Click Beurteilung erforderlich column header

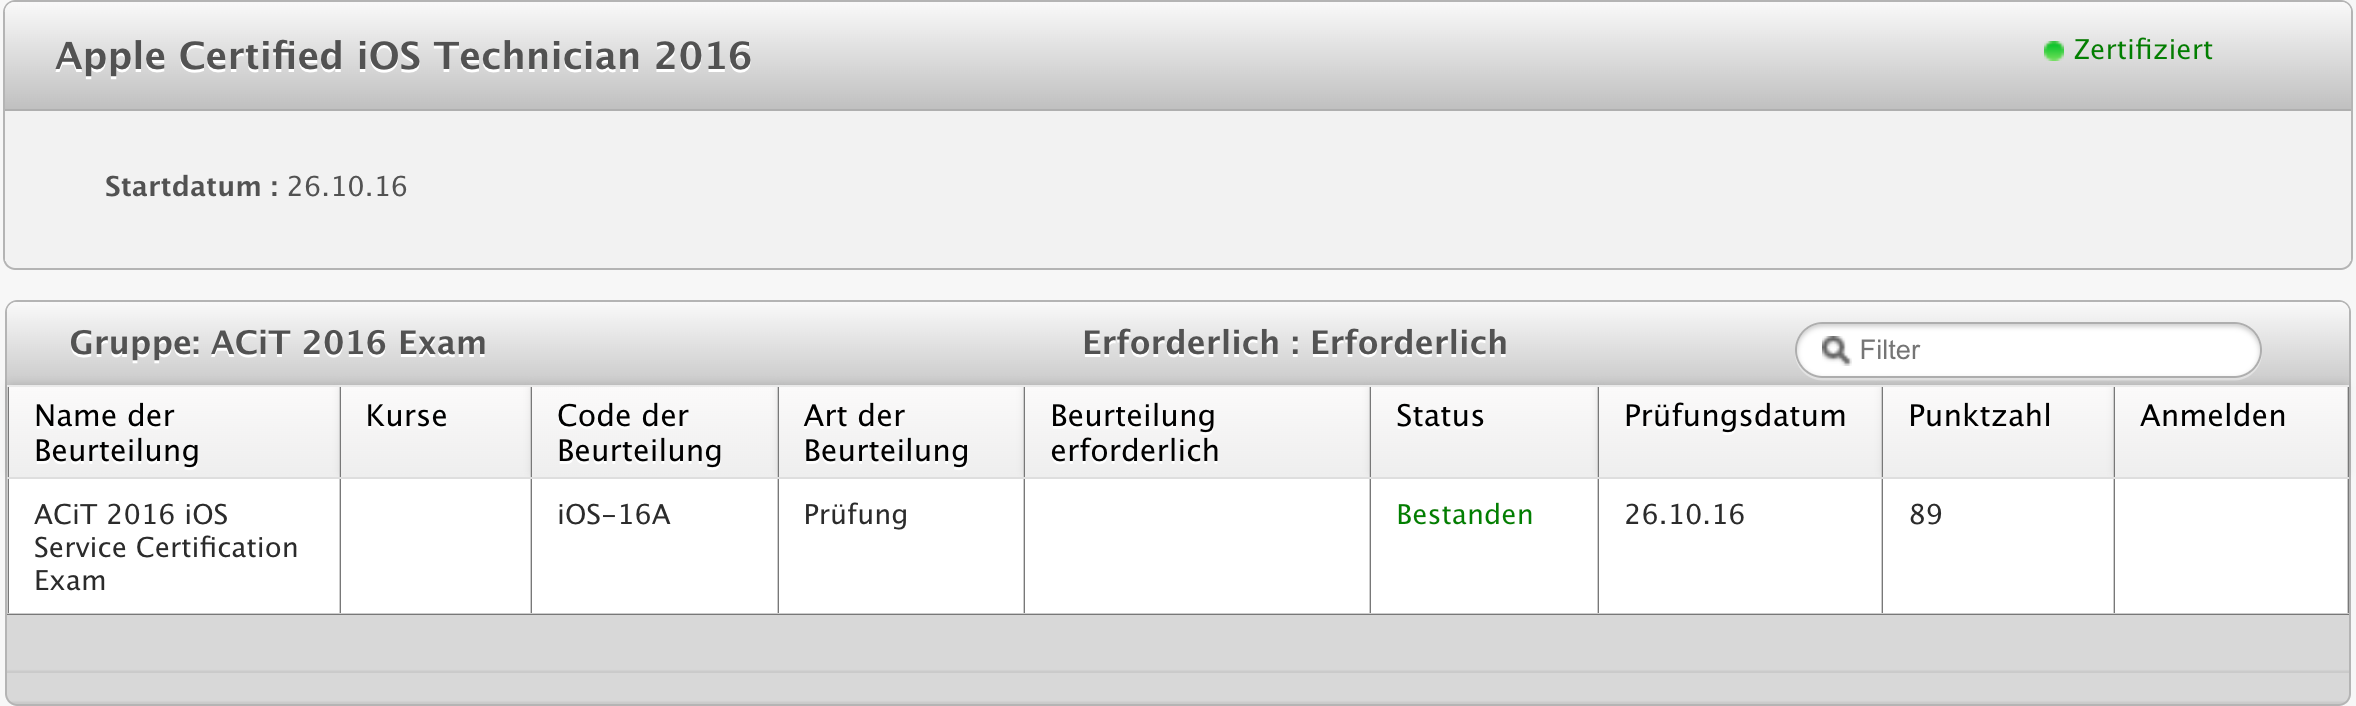pos(1134,433)
